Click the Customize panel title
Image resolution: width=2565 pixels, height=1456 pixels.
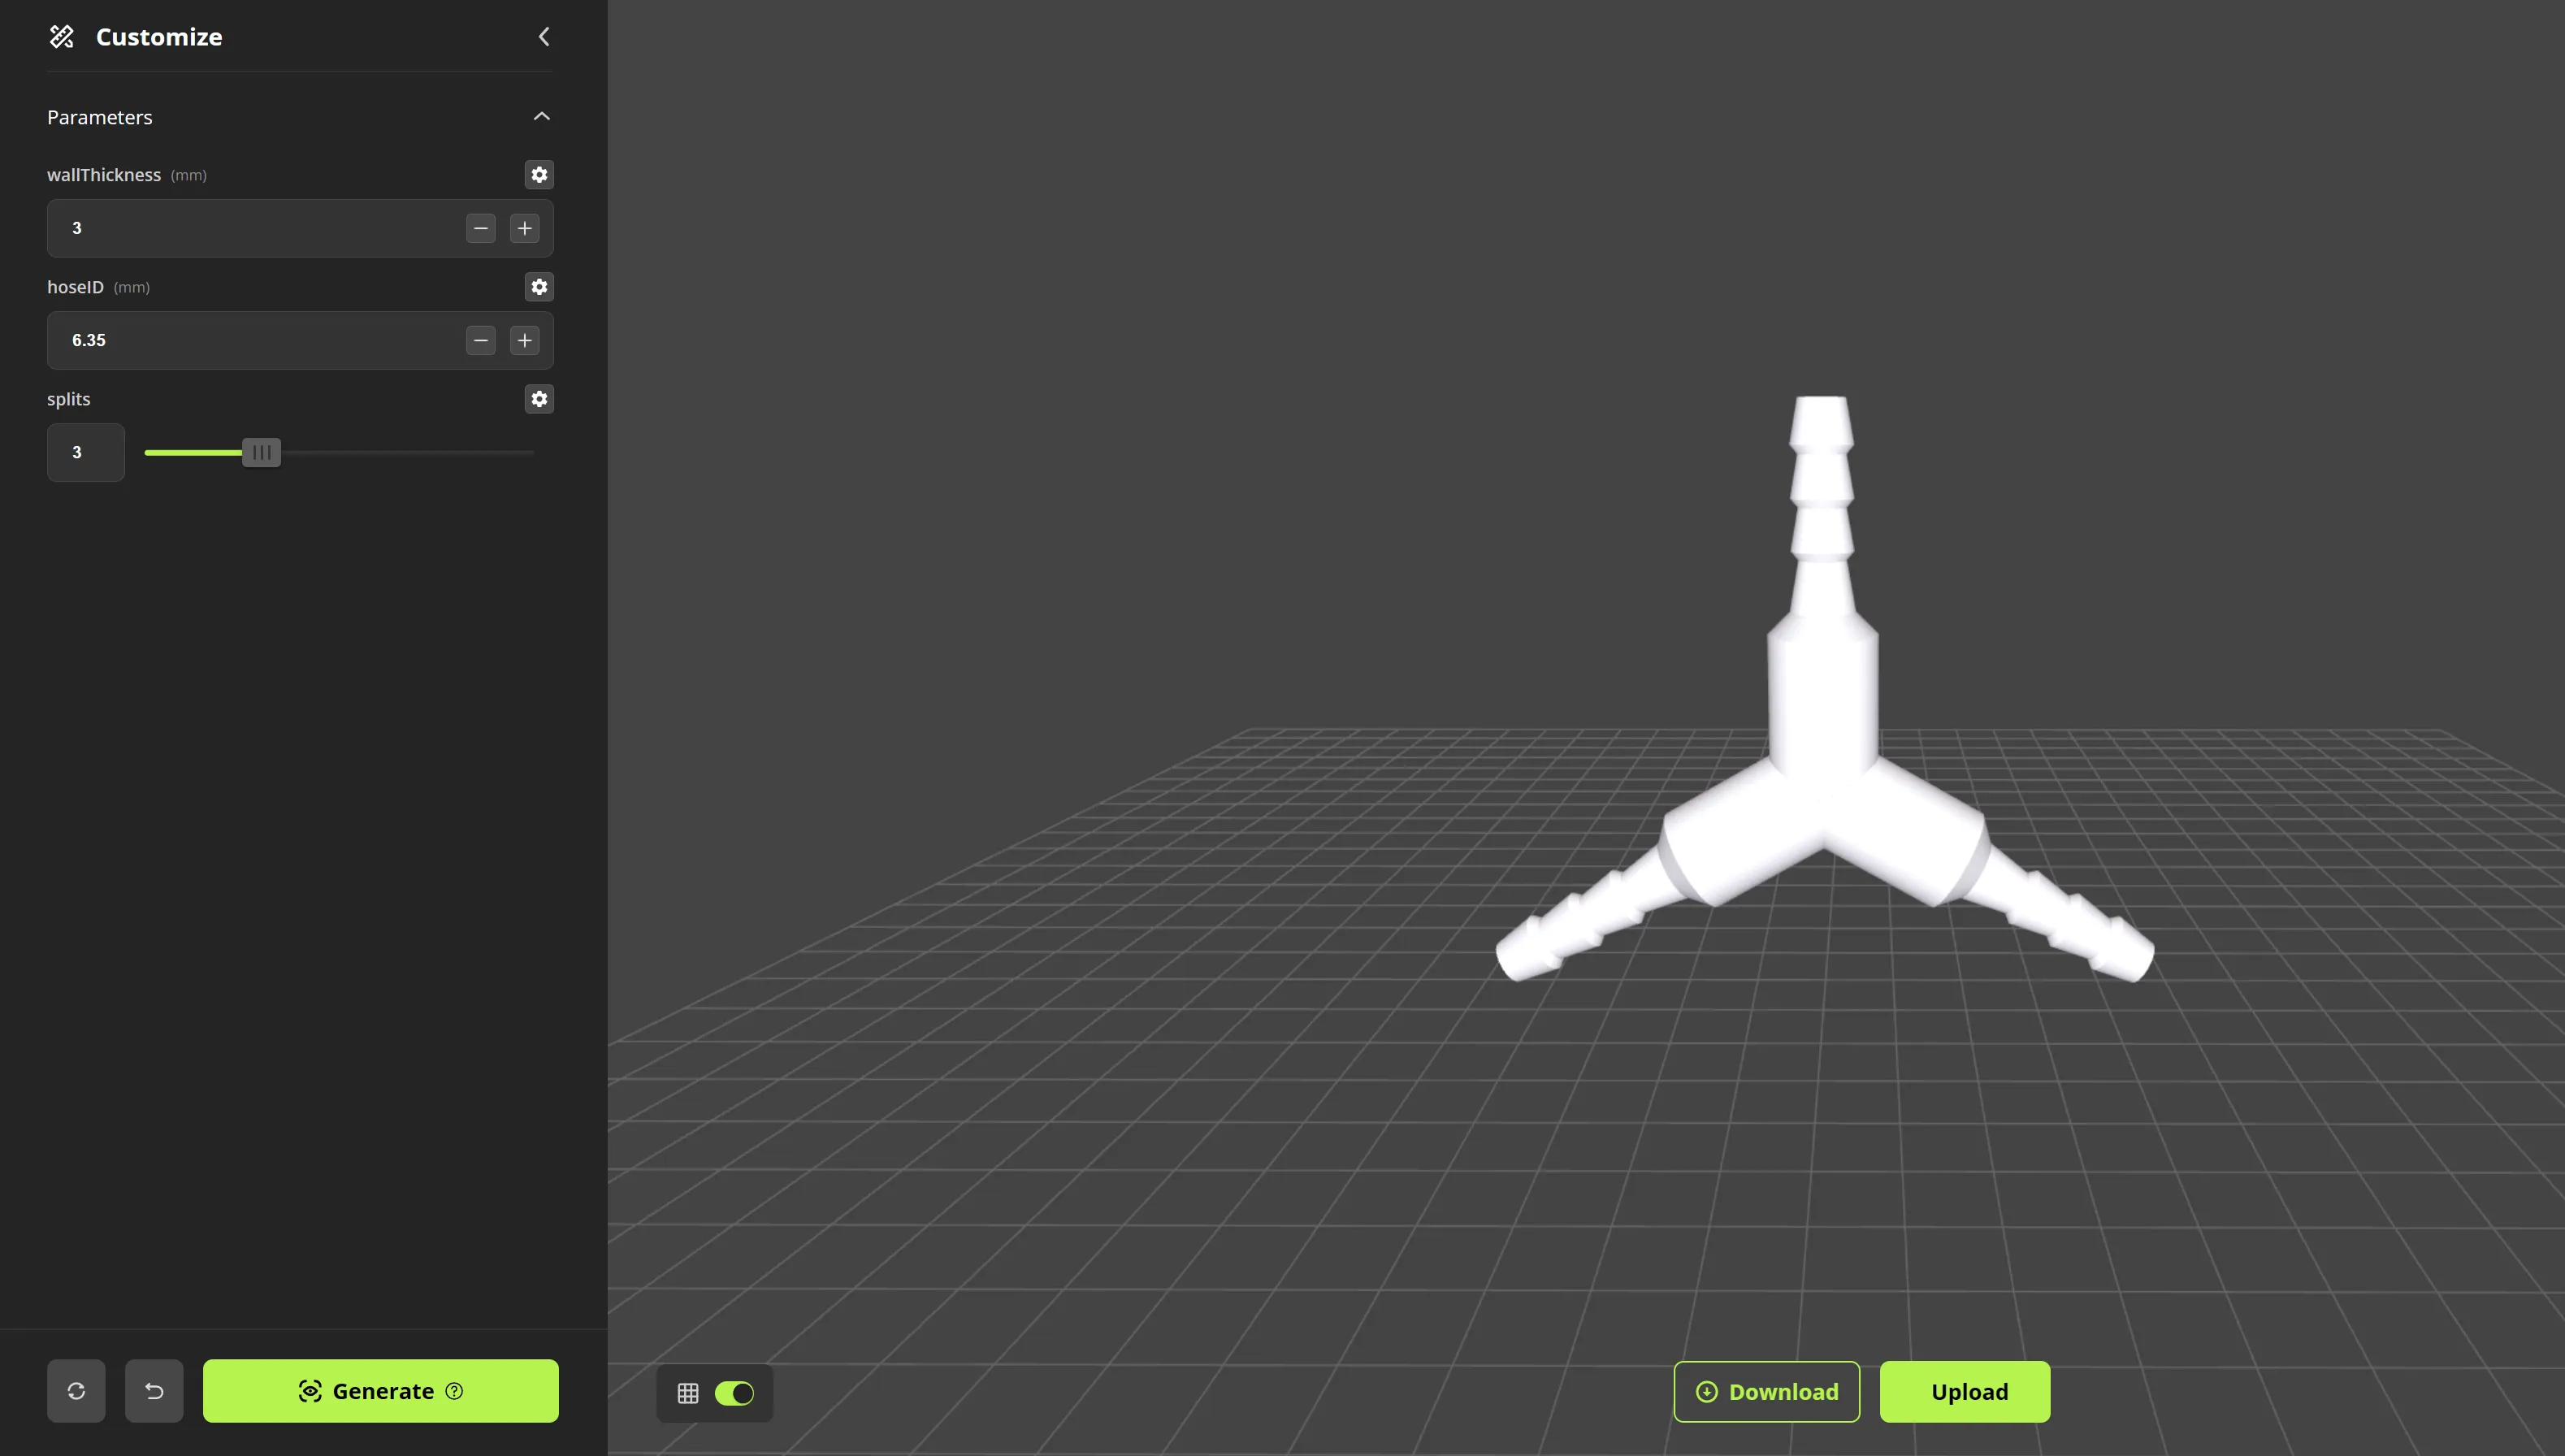tap(159, 37)
